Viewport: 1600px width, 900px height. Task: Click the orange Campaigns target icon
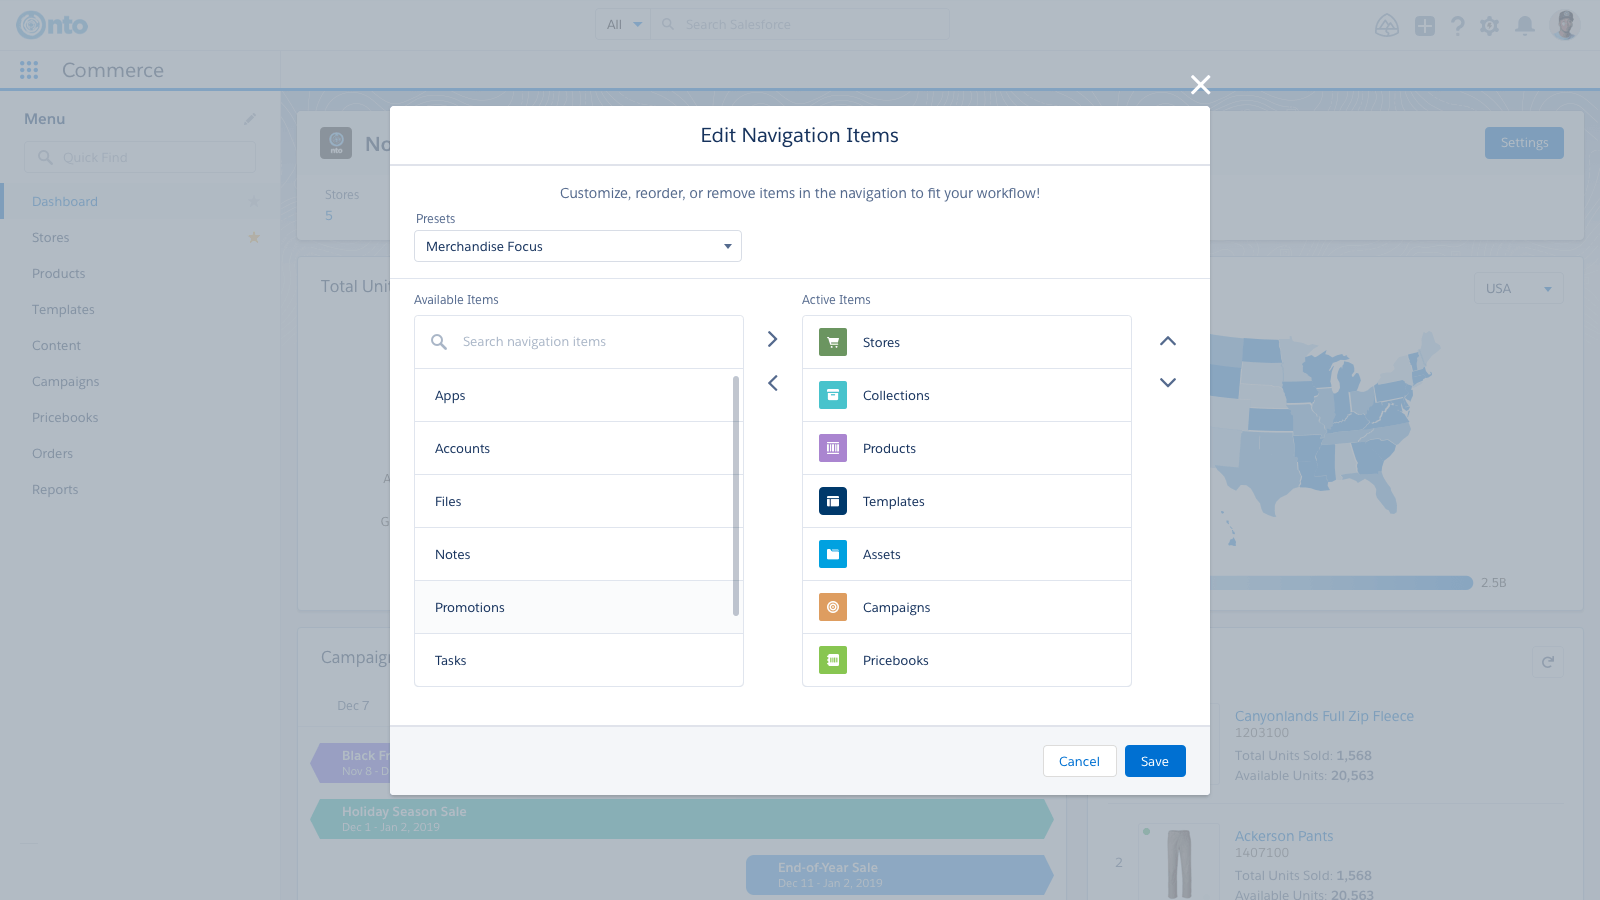(x=832, y=607)
